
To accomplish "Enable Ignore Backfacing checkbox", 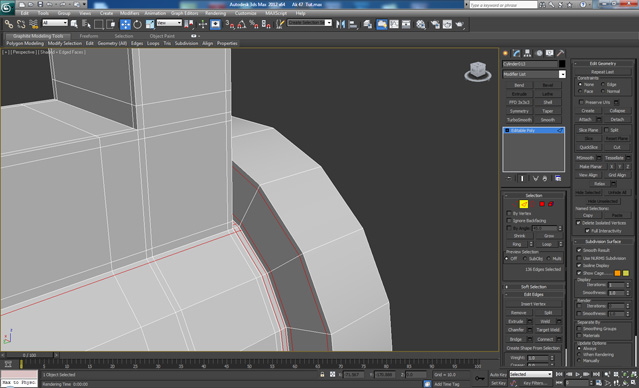I will [x=509, y=220].
